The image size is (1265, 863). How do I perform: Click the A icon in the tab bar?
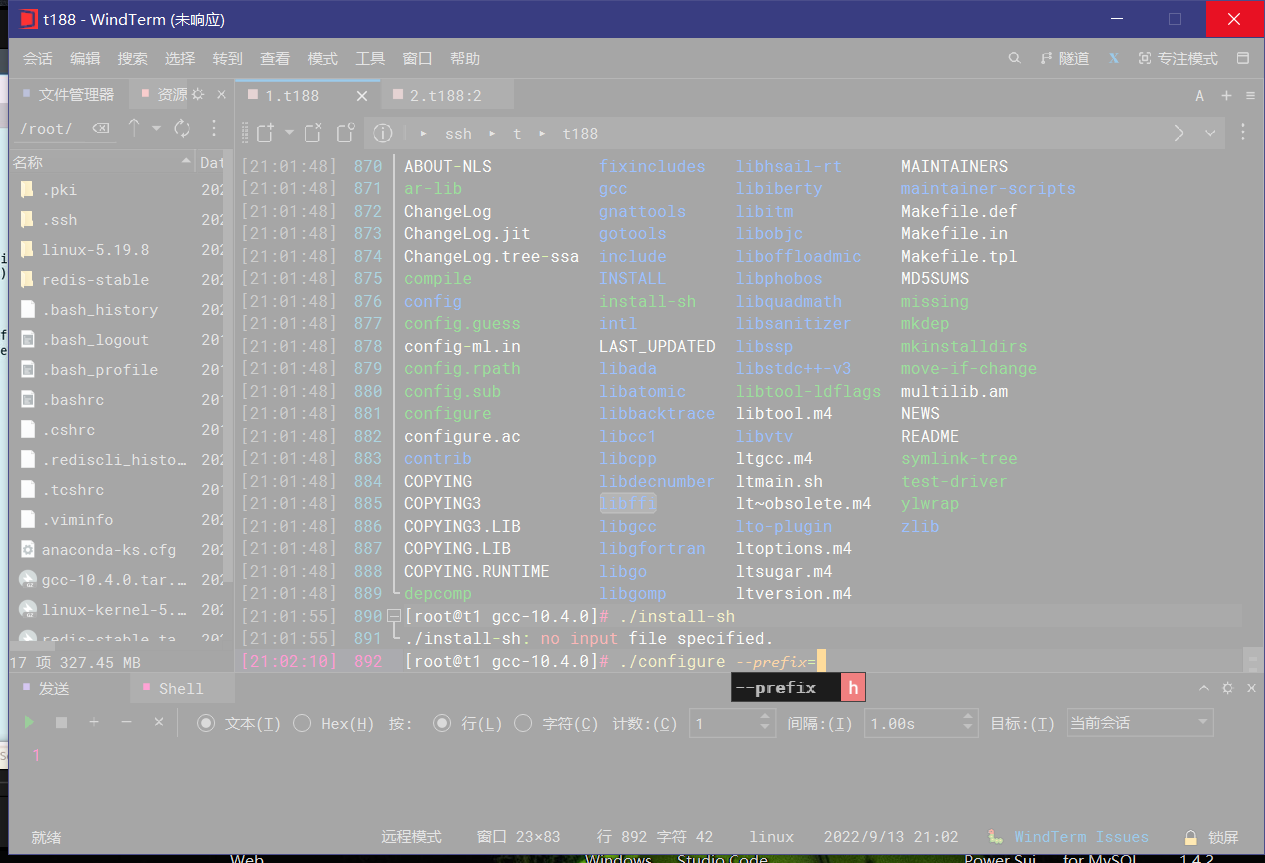1200,96
